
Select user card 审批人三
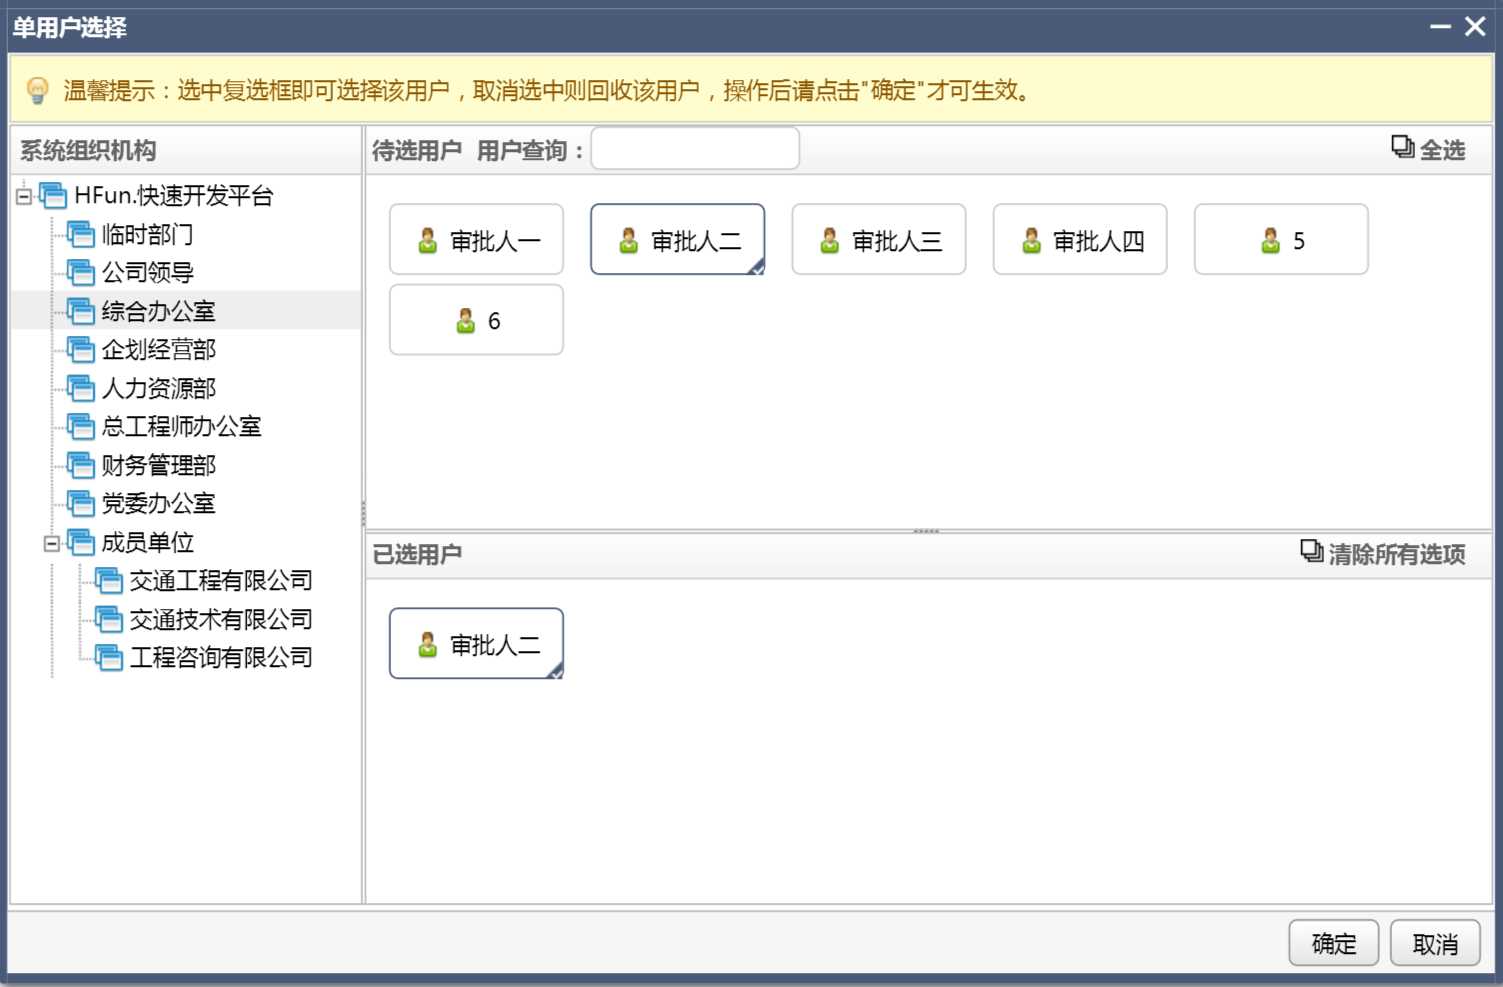[x=879, y=239]
